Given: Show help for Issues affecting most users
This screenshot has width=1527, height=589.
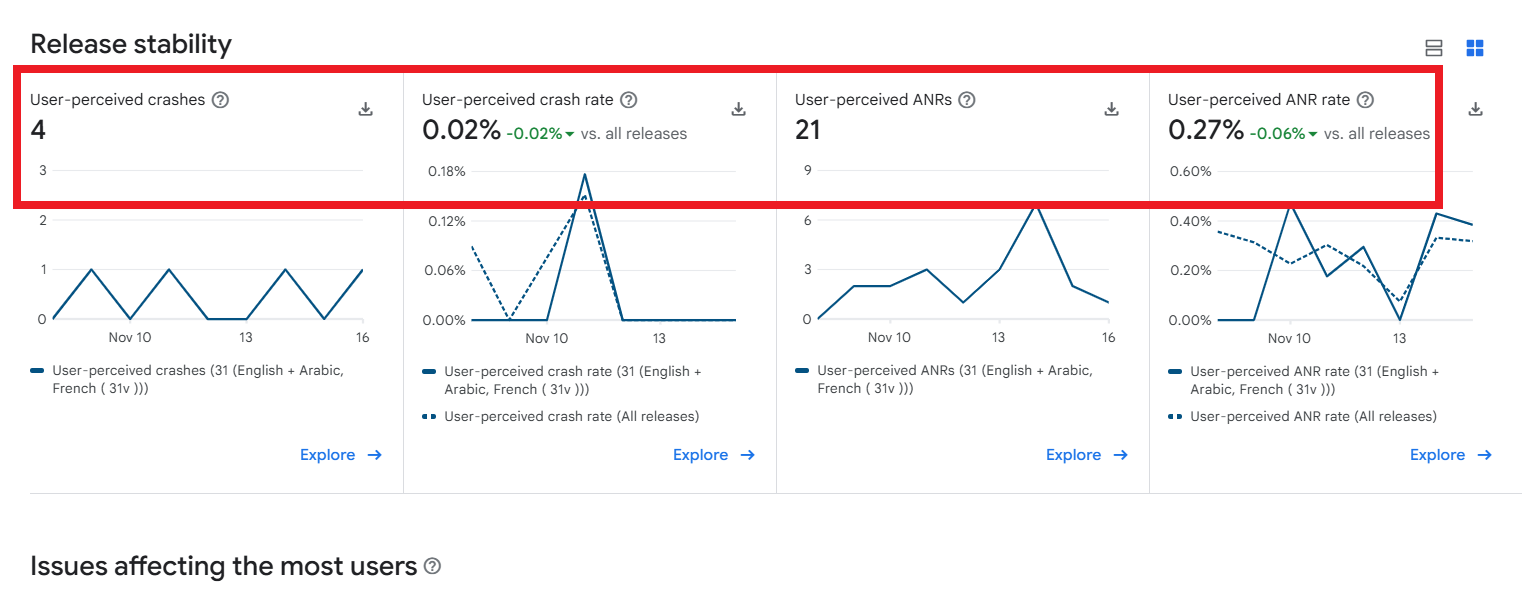Looking at the screenshot, I should click(x=432, y=566).
